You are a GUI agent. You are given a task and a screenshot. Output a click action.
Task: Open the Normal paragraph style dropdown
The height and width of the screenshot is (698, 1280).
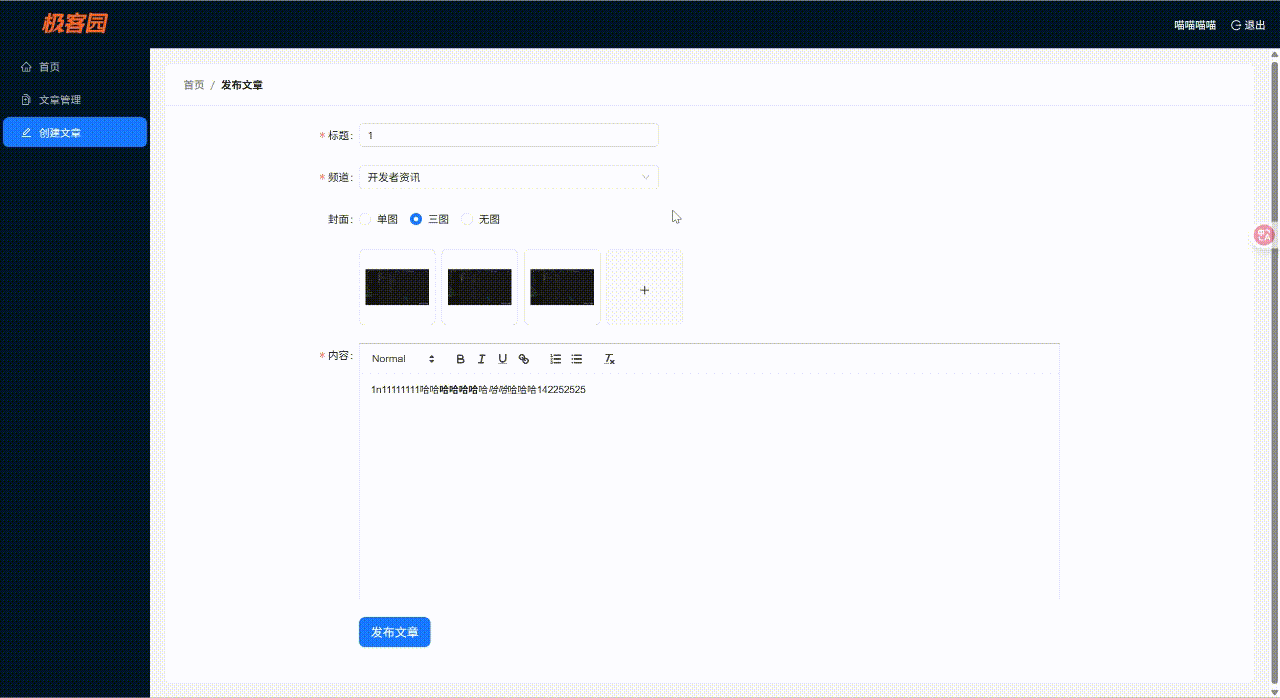tap(400, 358)
